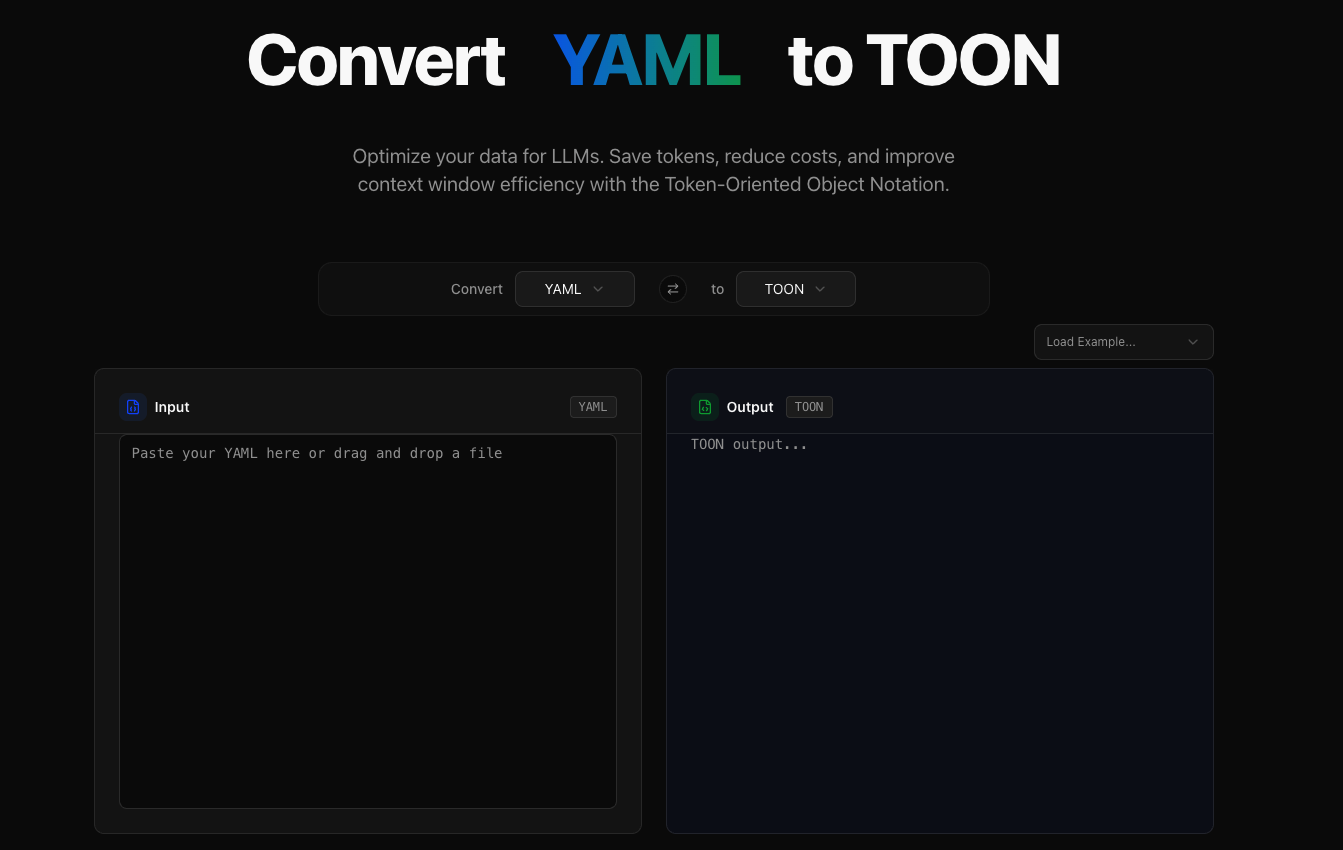
Task: Open the YAML source format dropdown
Action: coord(574,289)
